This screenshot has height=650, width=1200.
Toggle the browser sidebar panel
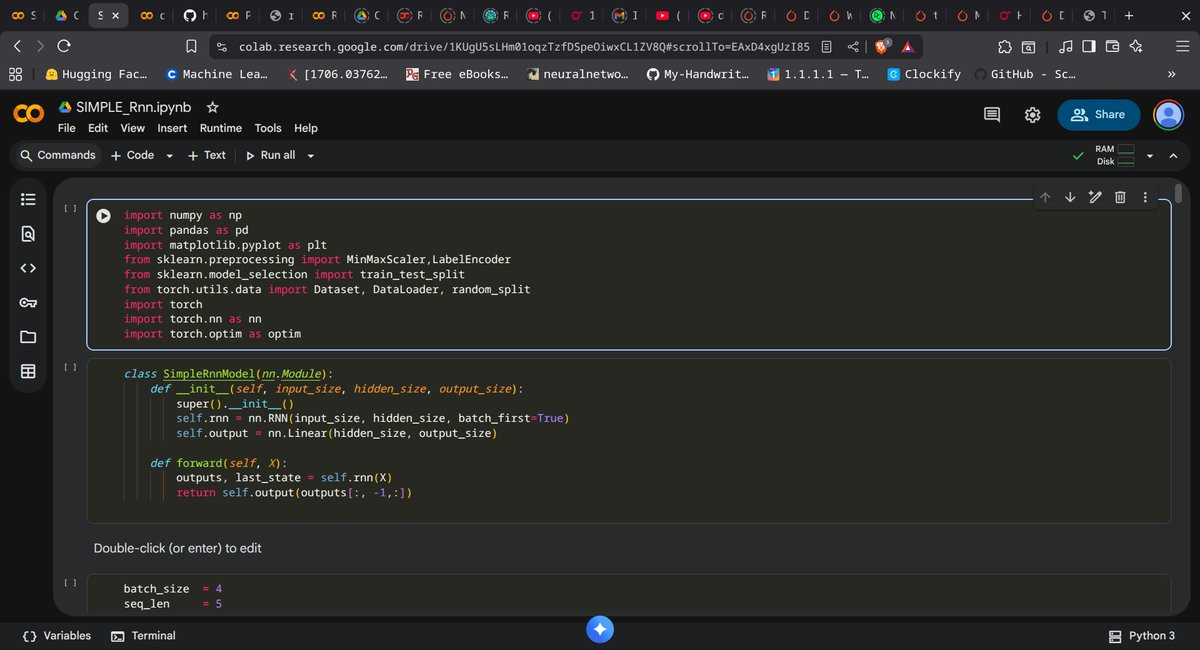coord(1088,46)
